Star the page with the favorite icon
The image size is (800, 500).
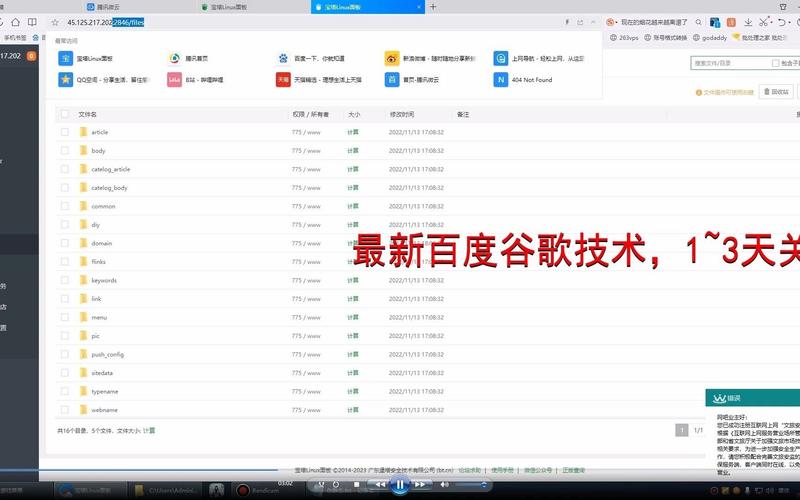click(x=55, y=22)
